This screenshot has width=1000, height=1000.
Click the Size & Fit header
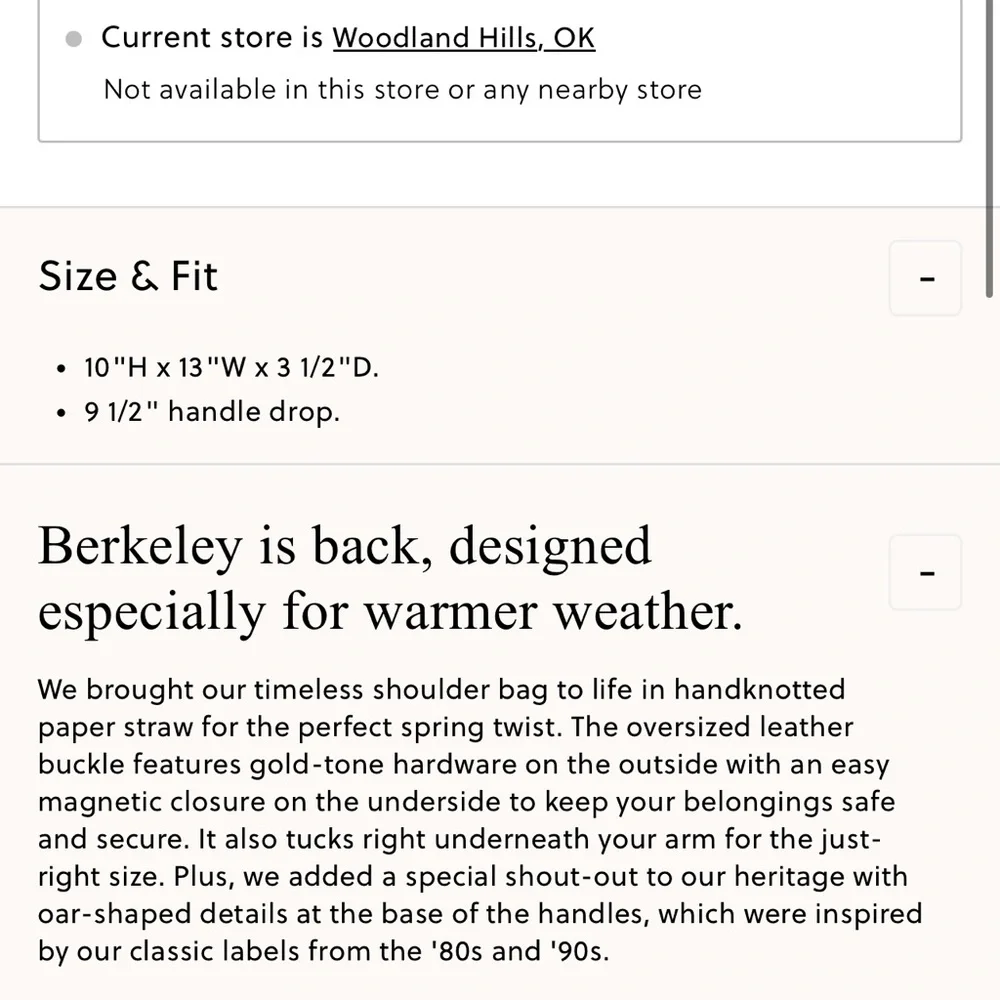(128, 277)
